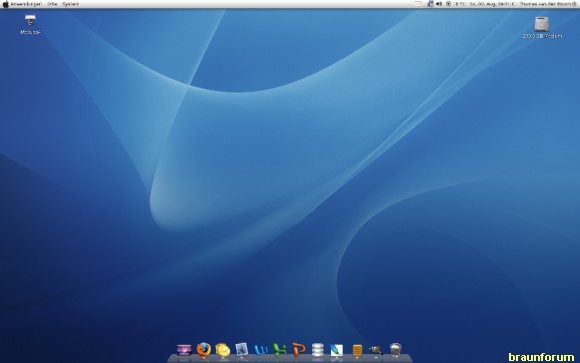Open the Trash in the dock
The height and width of the screenshot is (363, 580).
point(395,350)
